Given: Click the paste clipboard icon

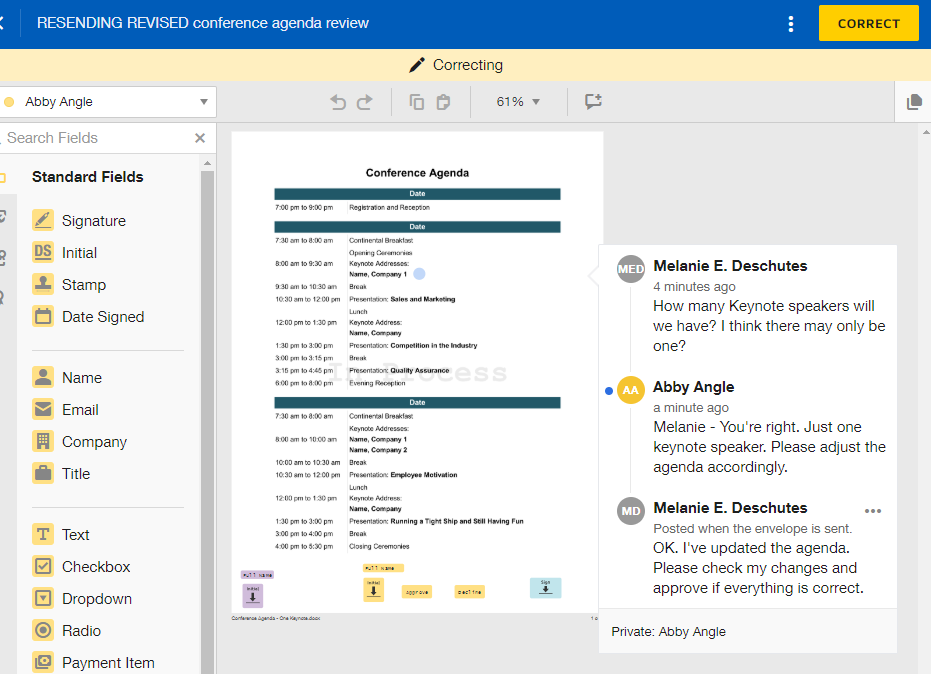Looking at the screenshot, I should [444, 102].
